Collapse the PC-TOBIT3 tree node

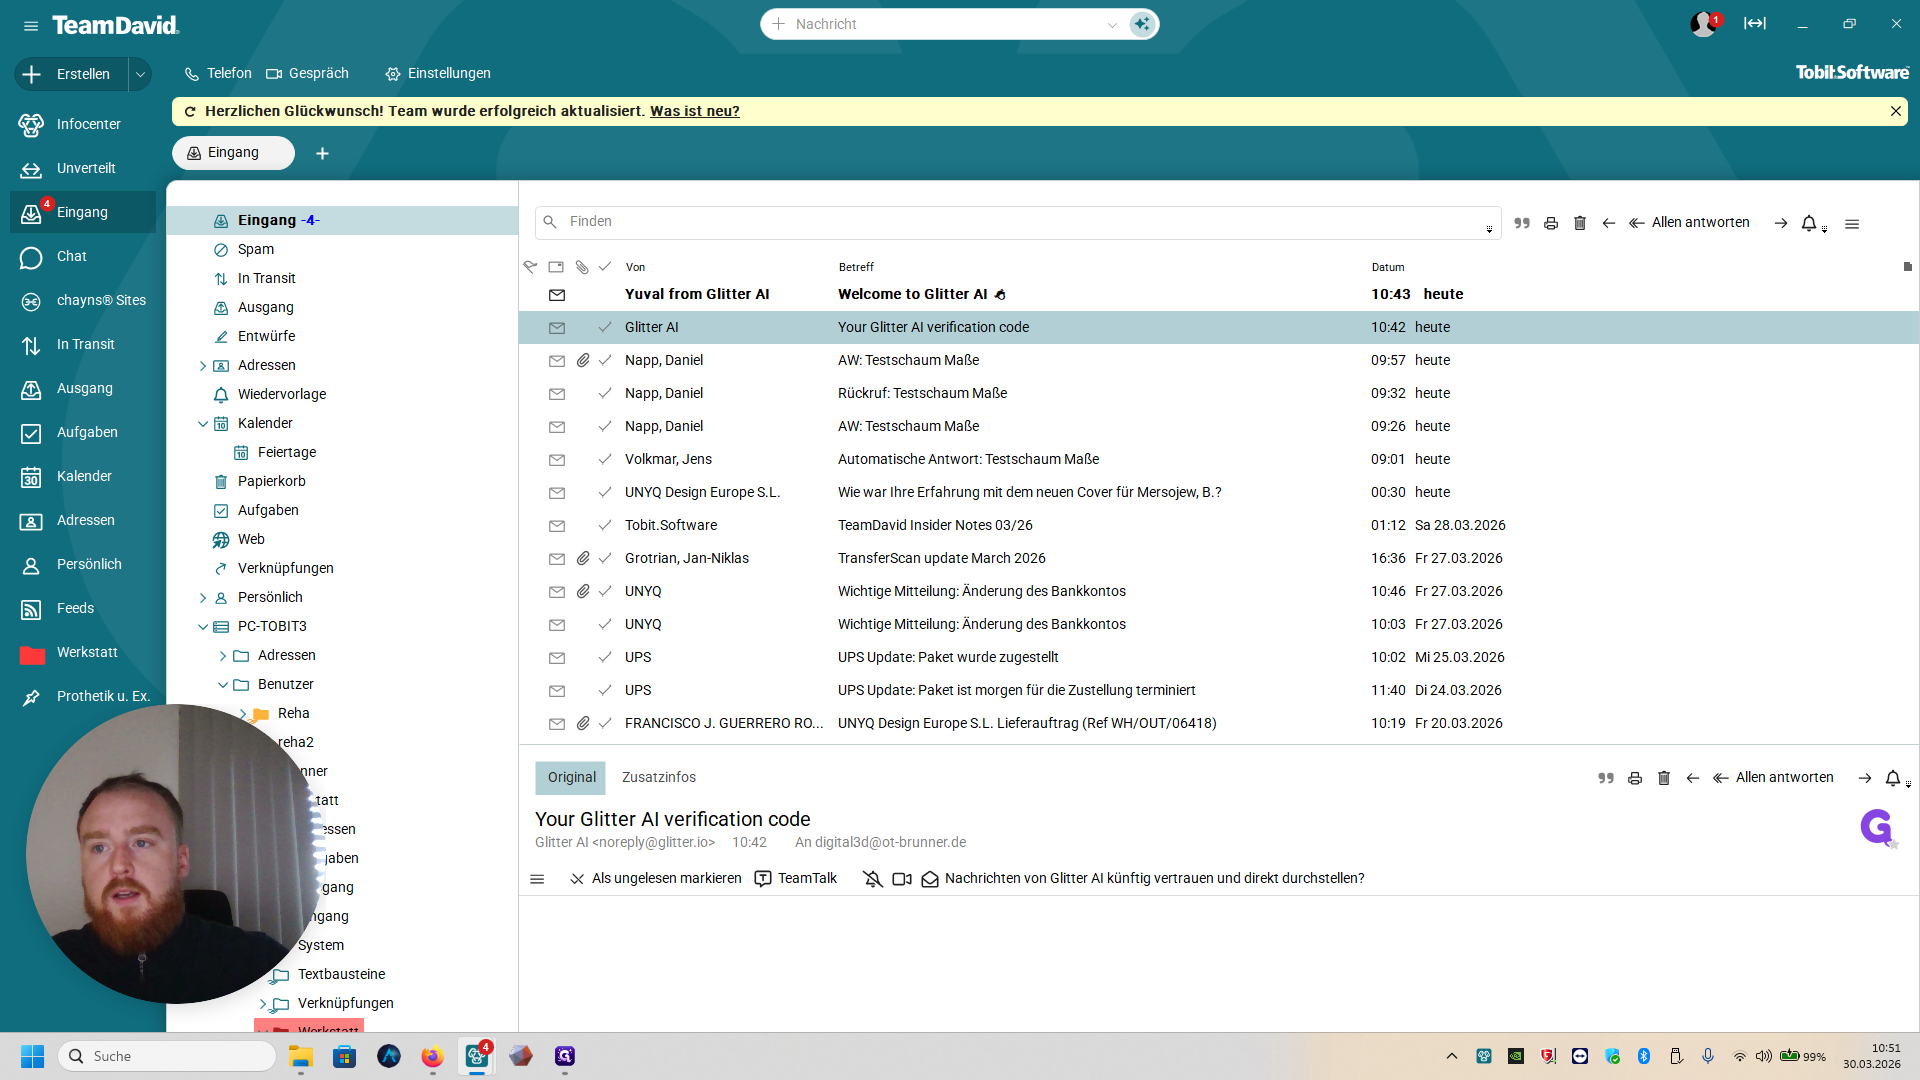click(203, 627)
